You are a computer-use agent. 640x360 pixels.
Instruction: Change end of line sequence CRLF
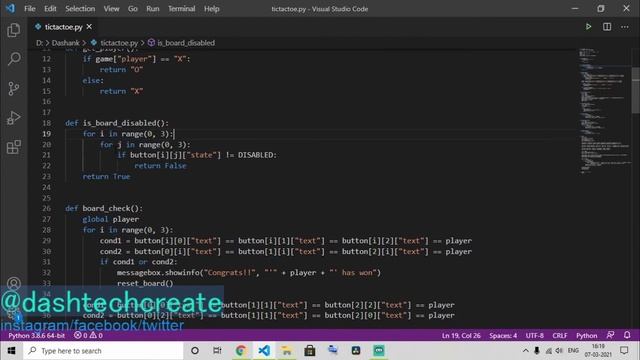click(x=560, y=336)
